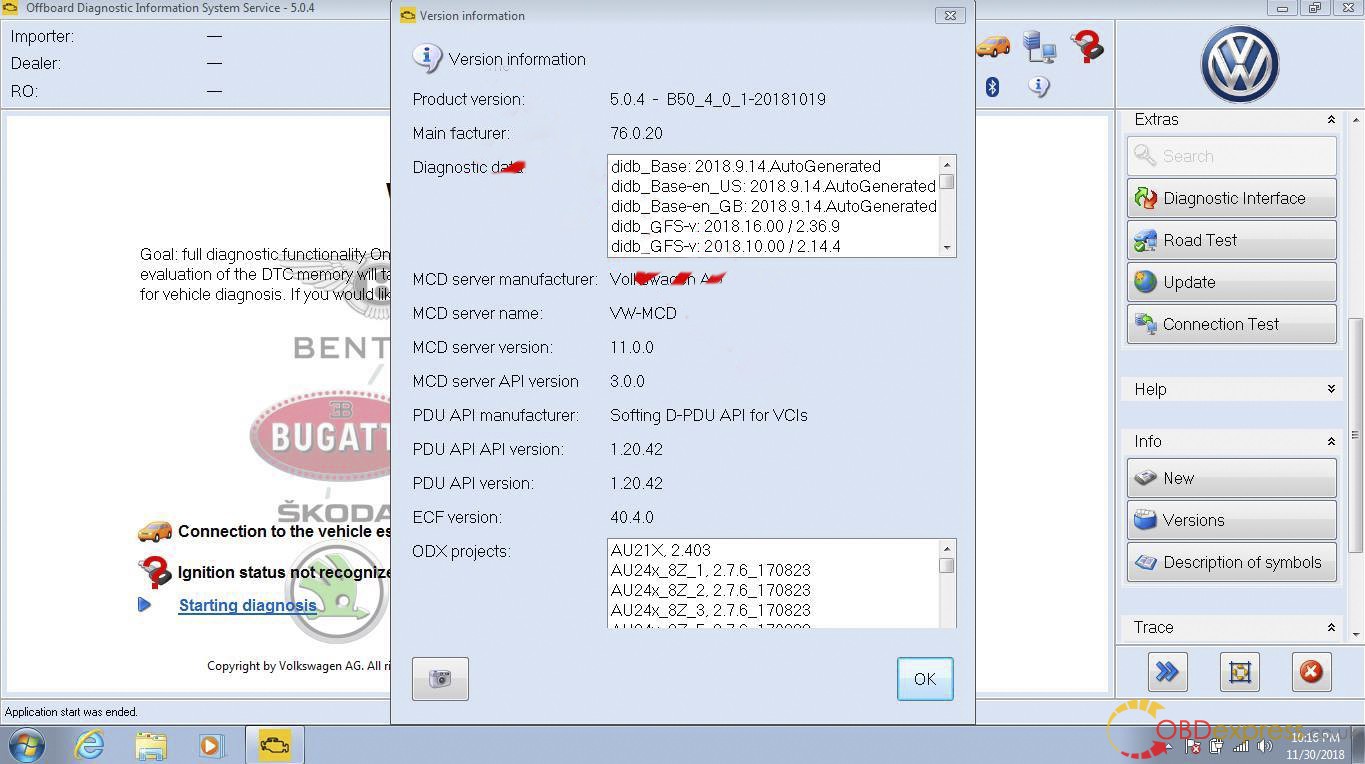Open Description of symbols

tap(1231, 562)
